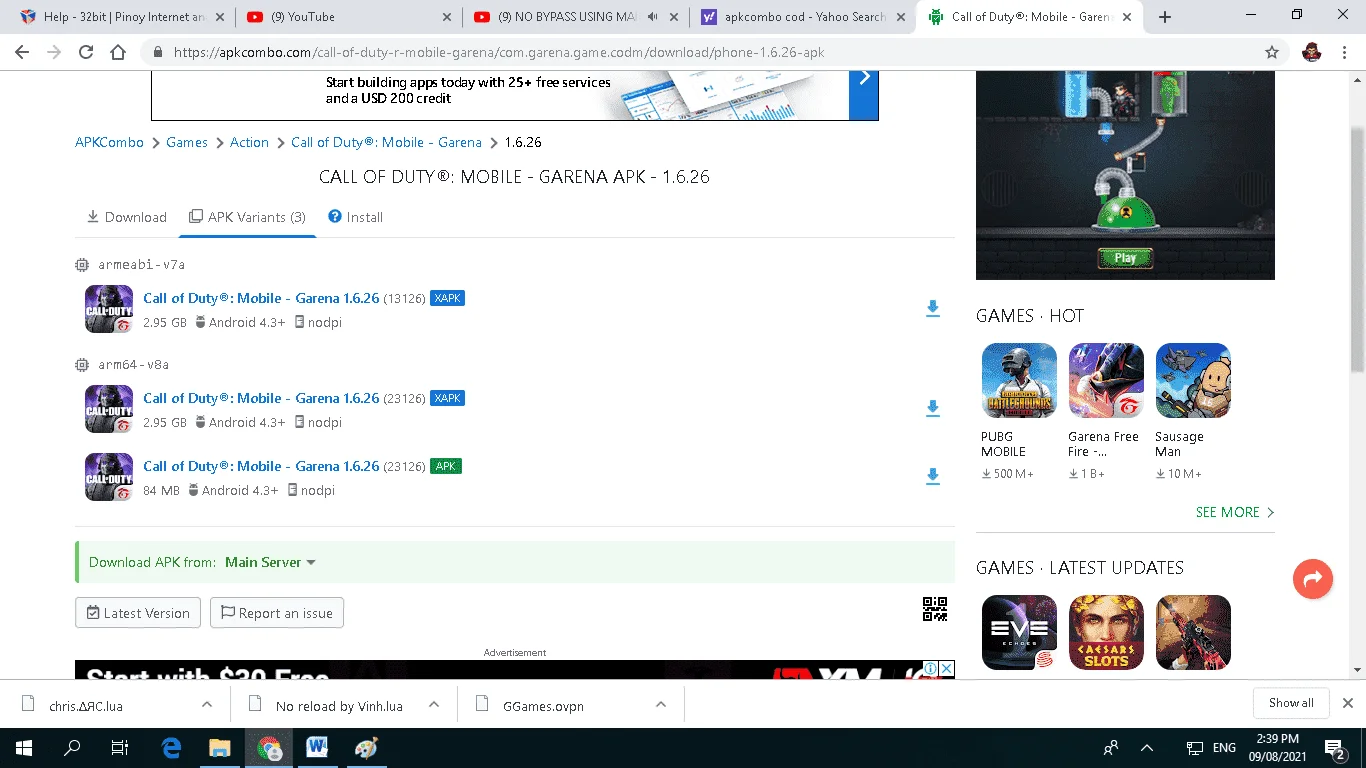Open Sausage Man app icon

pyautogui.click(x=1193, y=381)
